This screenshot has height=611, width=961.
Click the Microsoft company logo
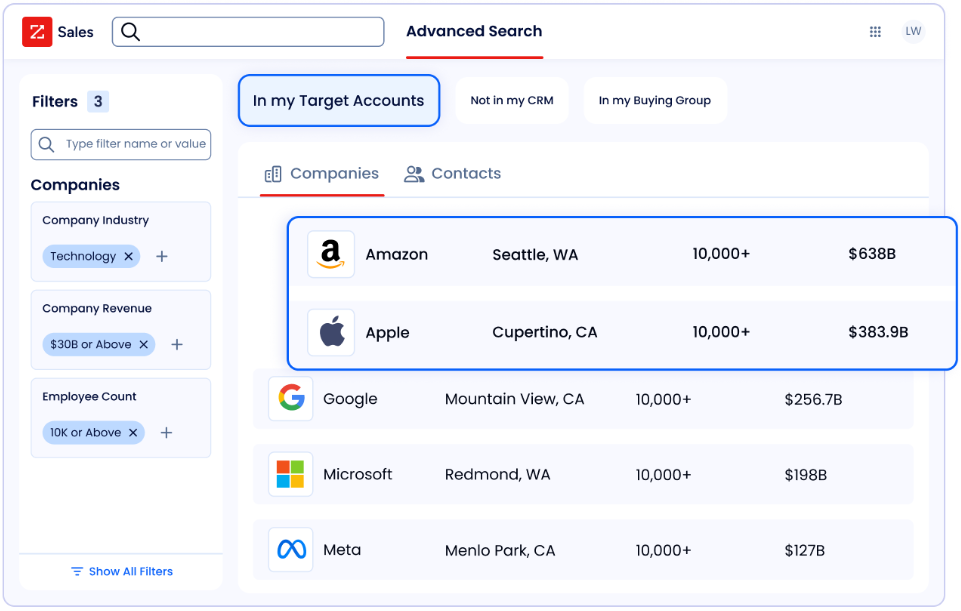tap(291, 474)
